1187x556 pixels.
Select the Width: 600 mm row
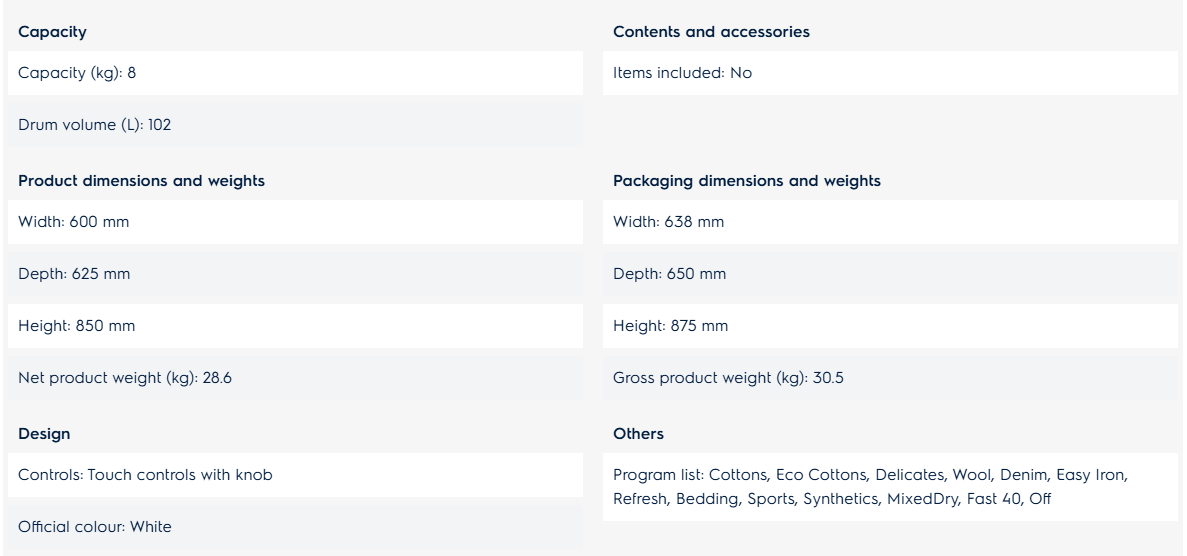[x=295, y=222]
